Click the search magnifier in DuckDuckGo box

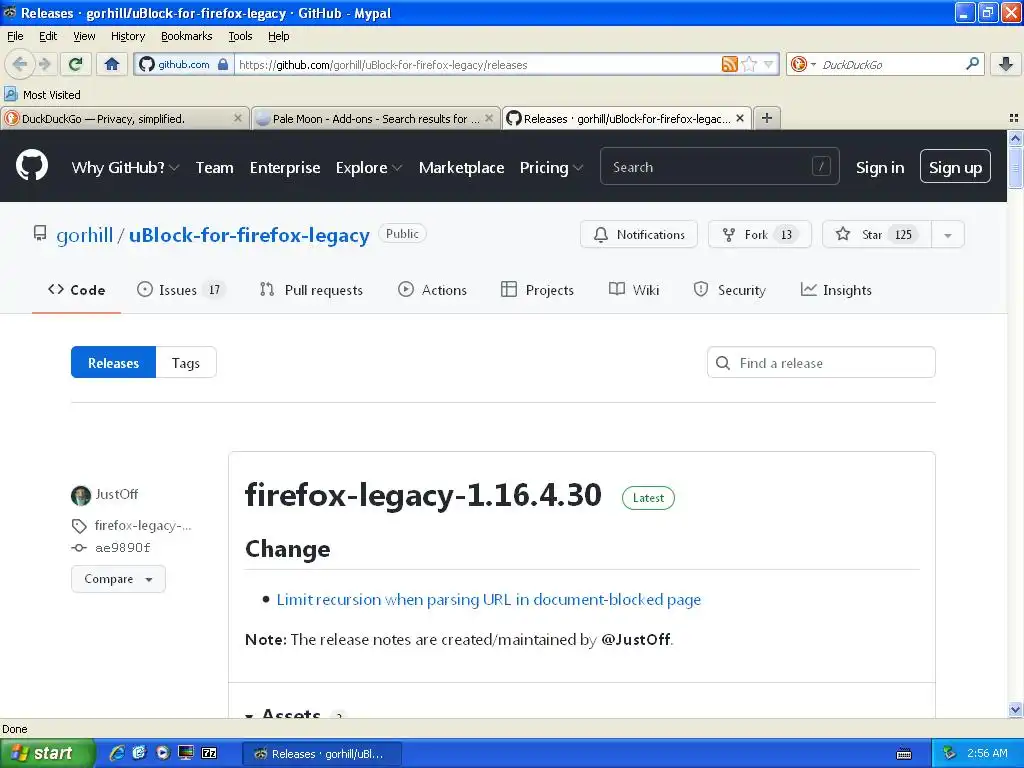click(x=972, y=64)
